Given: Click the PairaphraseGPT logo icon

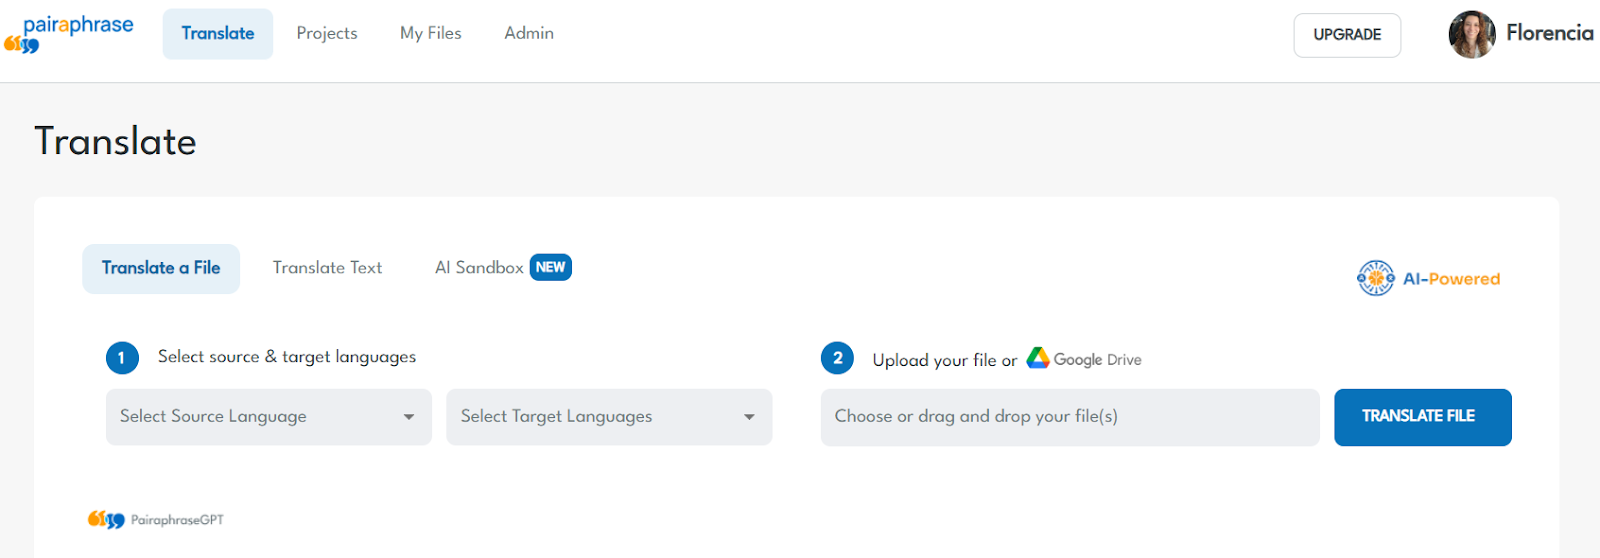Looking at the screenshot, I should (x=106, y=519).
